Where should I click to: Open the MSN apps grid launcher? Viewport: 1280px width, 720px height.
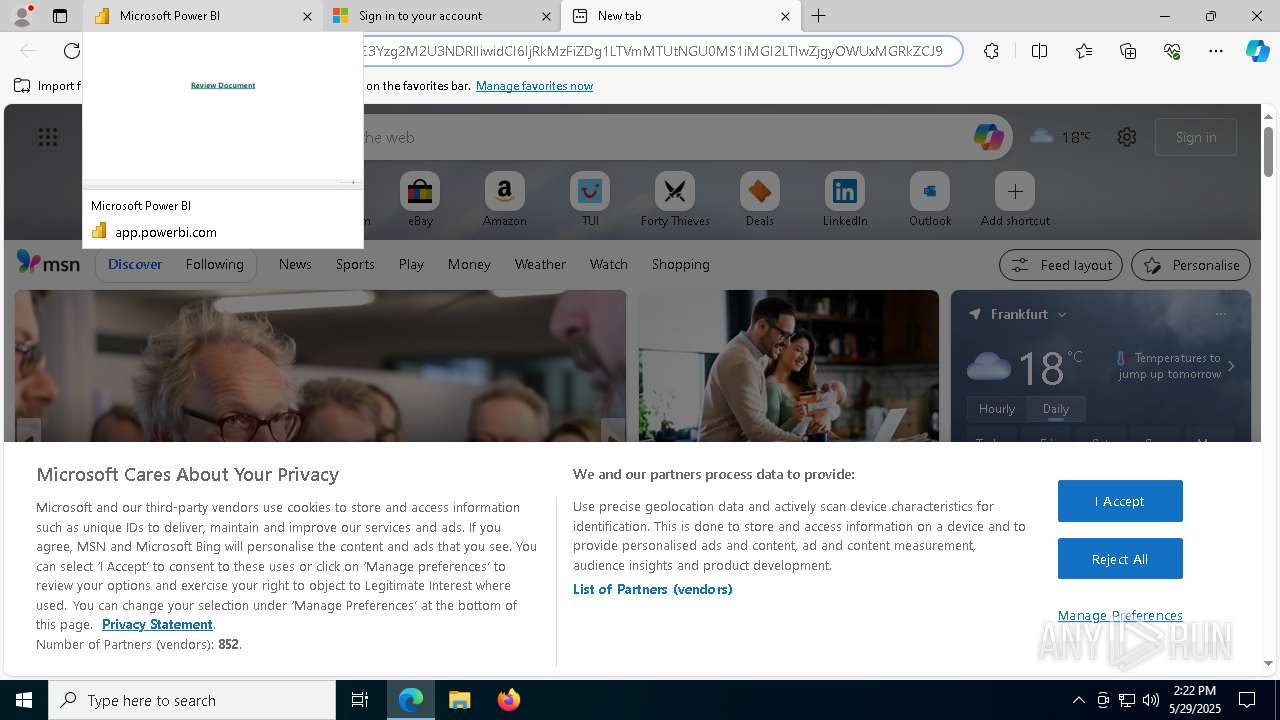coord(48,137)
